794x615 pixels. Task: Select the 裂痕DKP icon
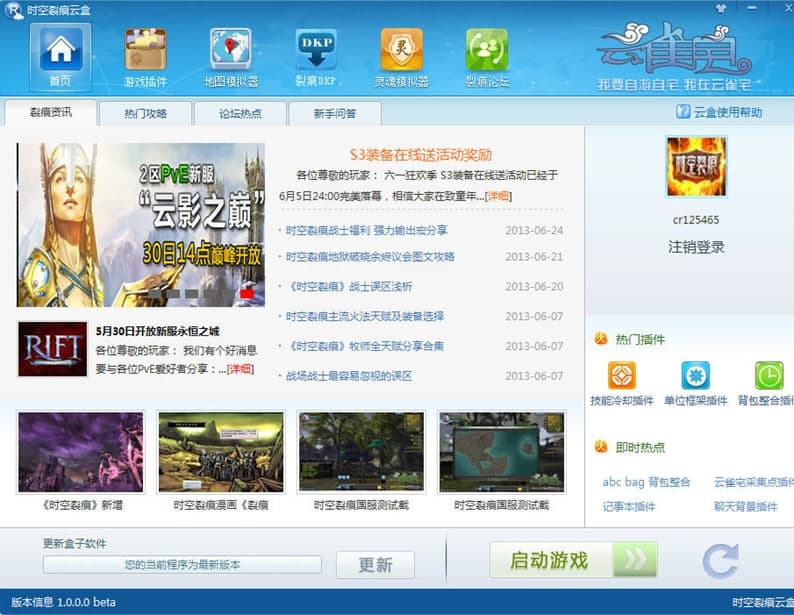(x=316, y=51)
